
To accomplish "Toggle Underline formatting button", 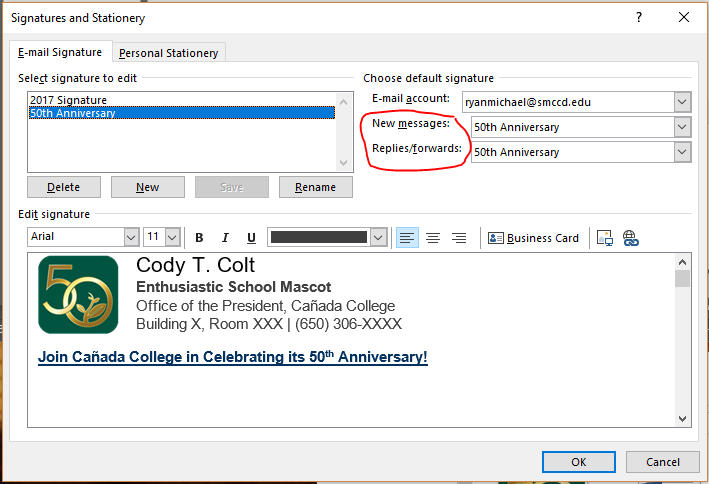I will click(x=251, y=238).
